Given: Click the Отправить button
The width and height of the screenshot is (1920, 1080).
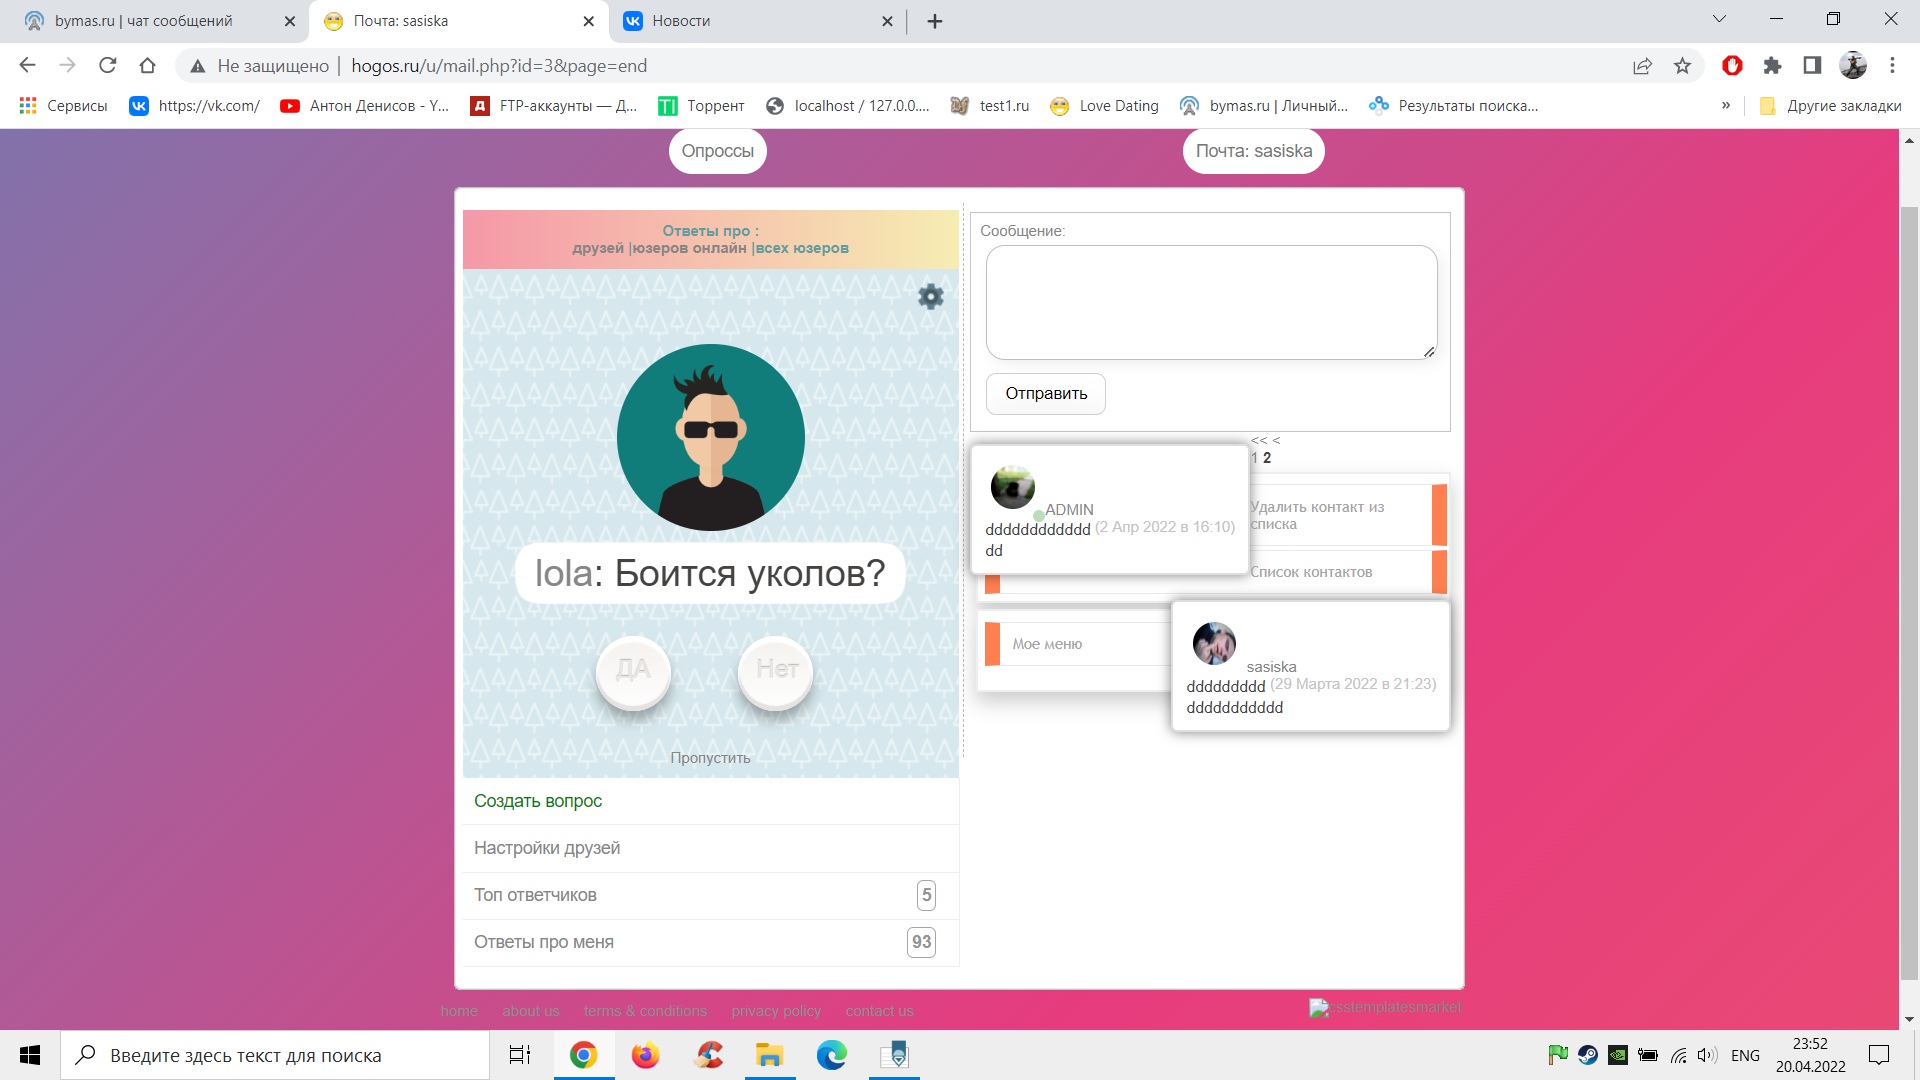Looking at the screenshot, I should click(x=1045, y=394).
